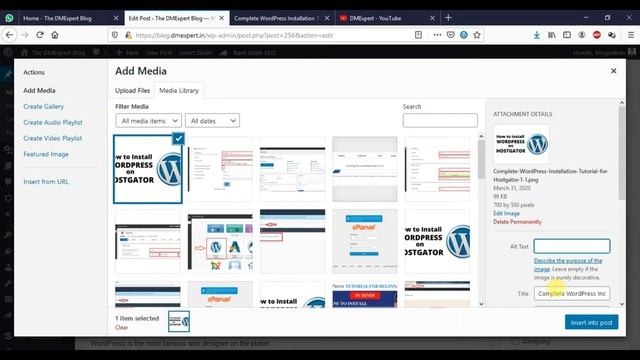Open a new browser tab with plus
This screenshot has width=640, height=360.
click(x=448, y=18)
